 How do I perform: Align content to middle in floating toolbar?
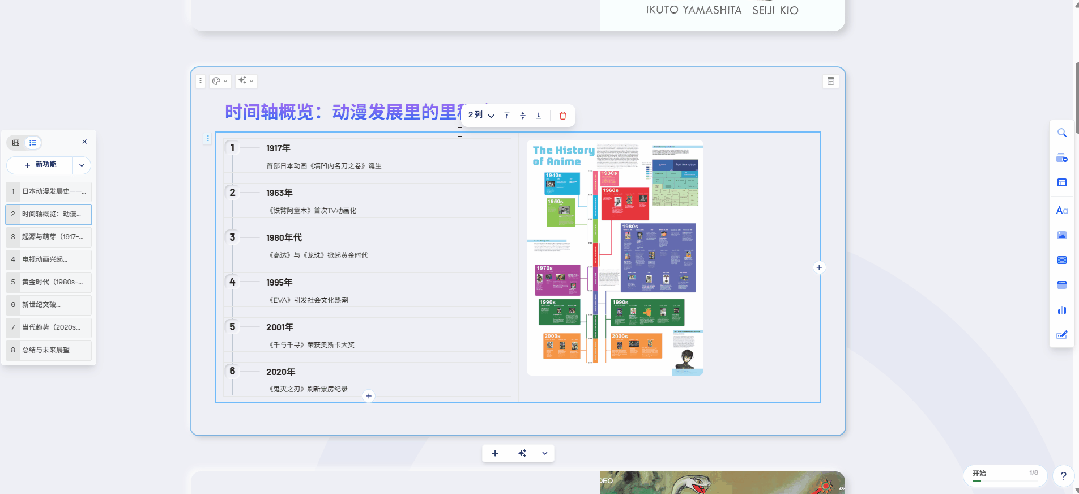[x=523, y=116]
